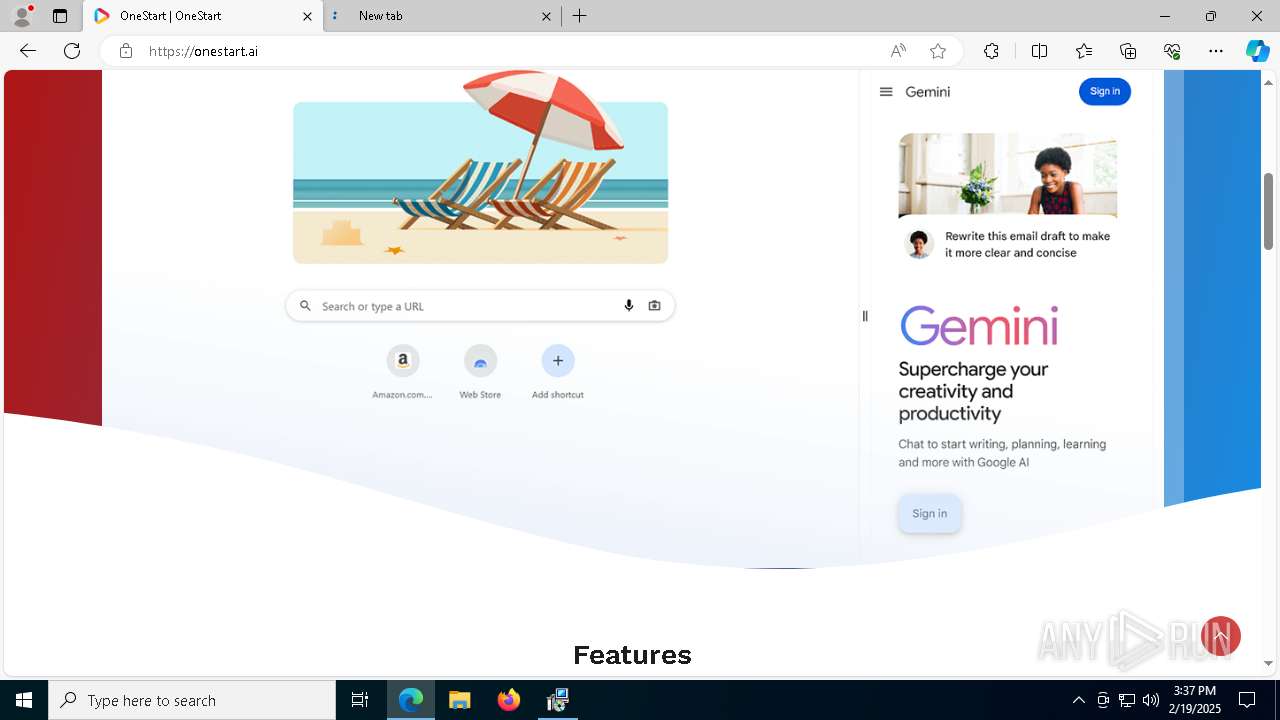
Task: Open the notification center icon
Action: 1247,700
